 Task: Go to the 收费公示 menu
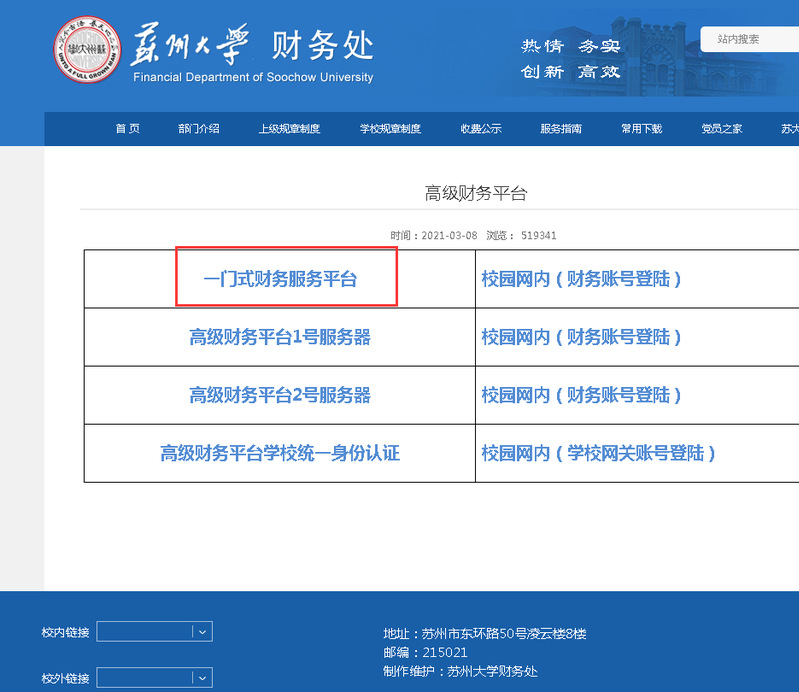481,129
